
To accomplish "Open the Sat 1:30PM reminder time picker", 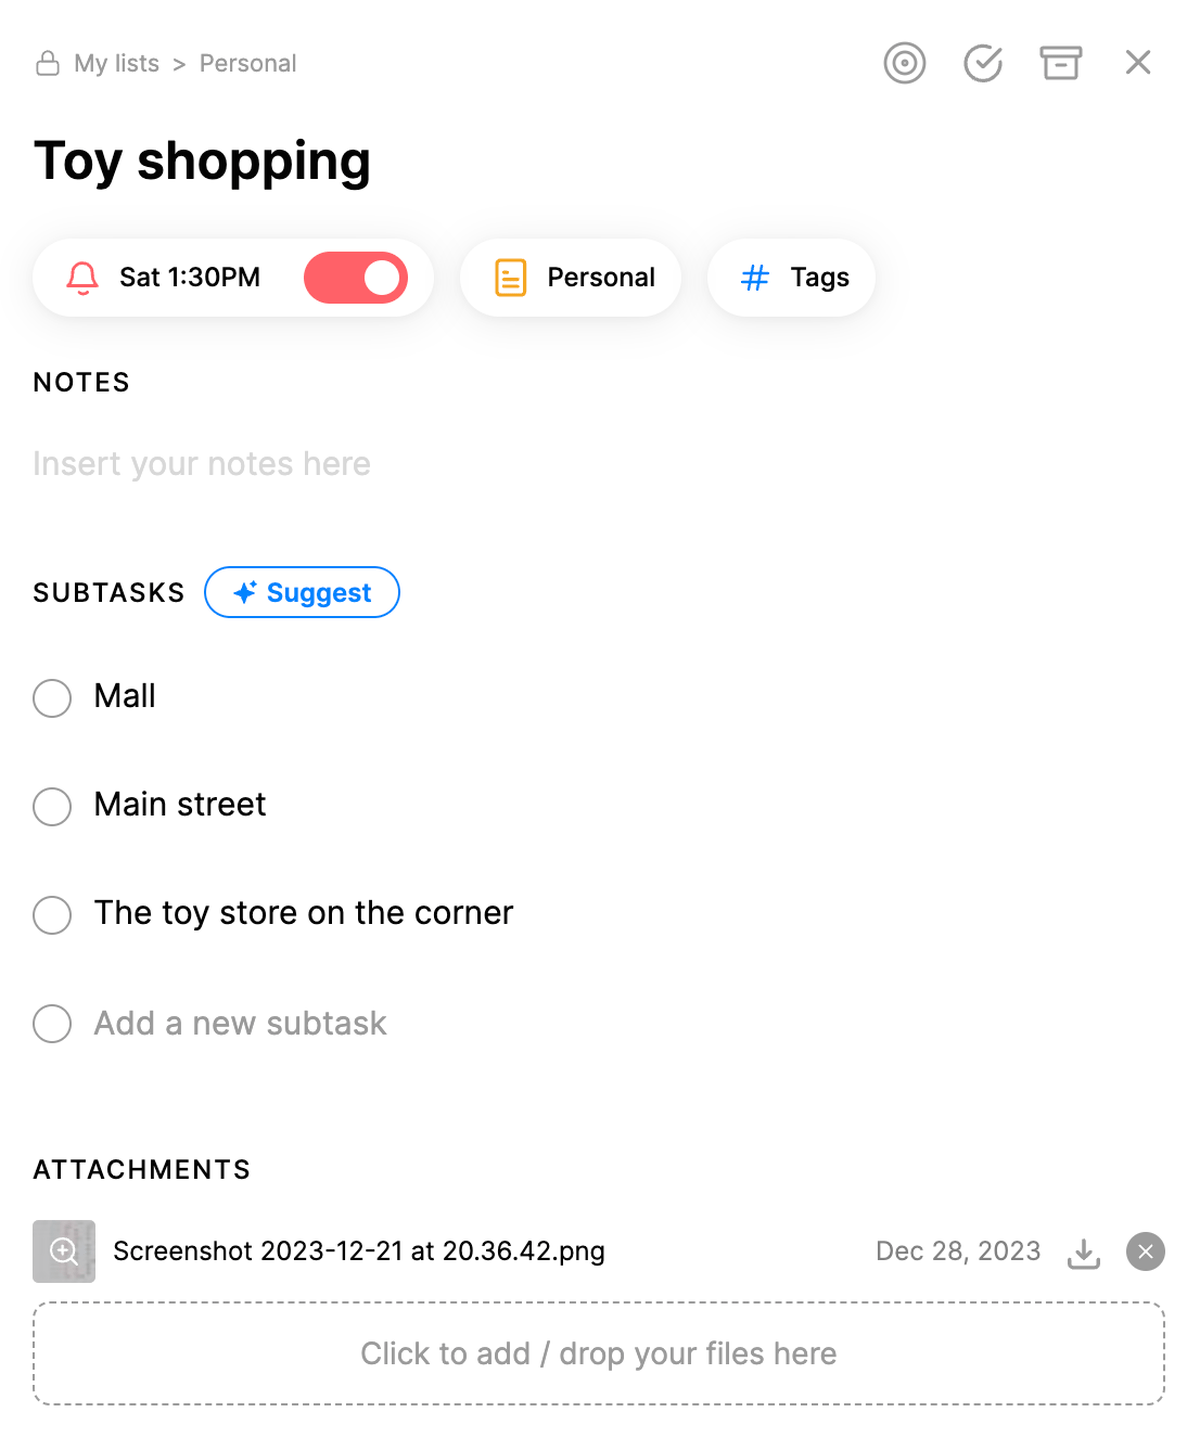I will tap(190, 278).
